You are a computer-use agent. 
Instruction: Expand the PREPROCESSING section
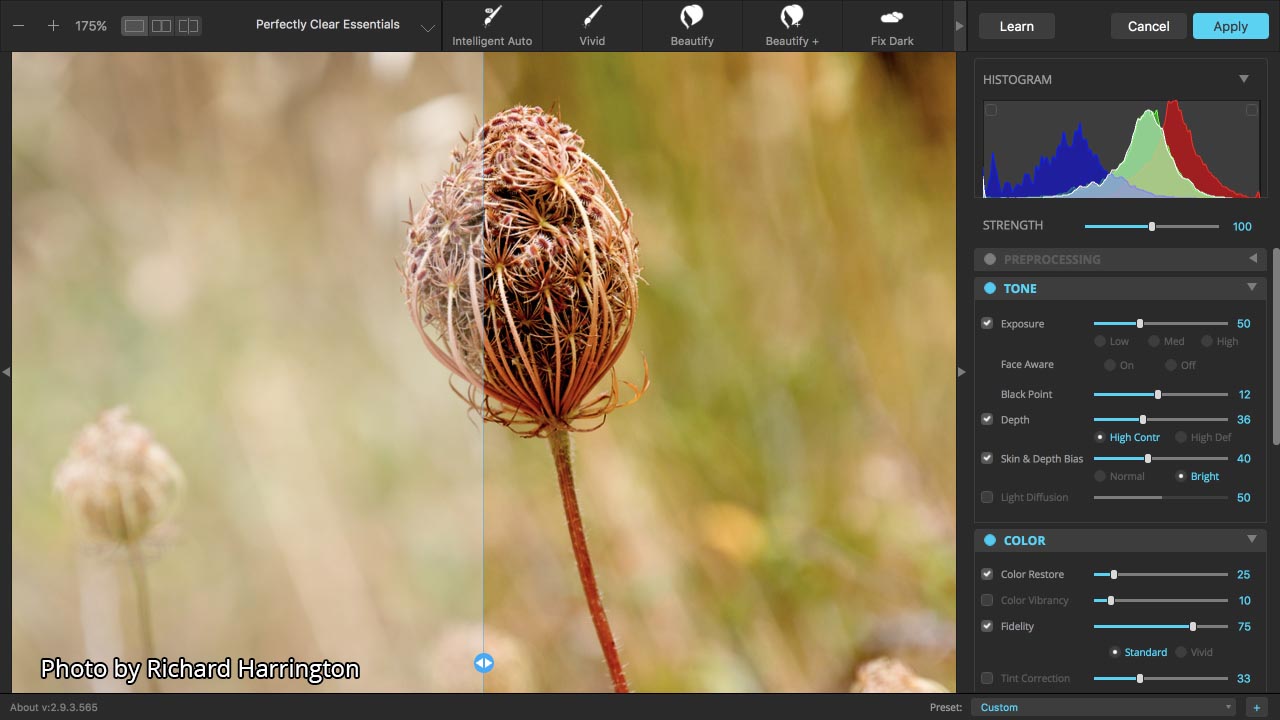click(x=1253, y=259)
